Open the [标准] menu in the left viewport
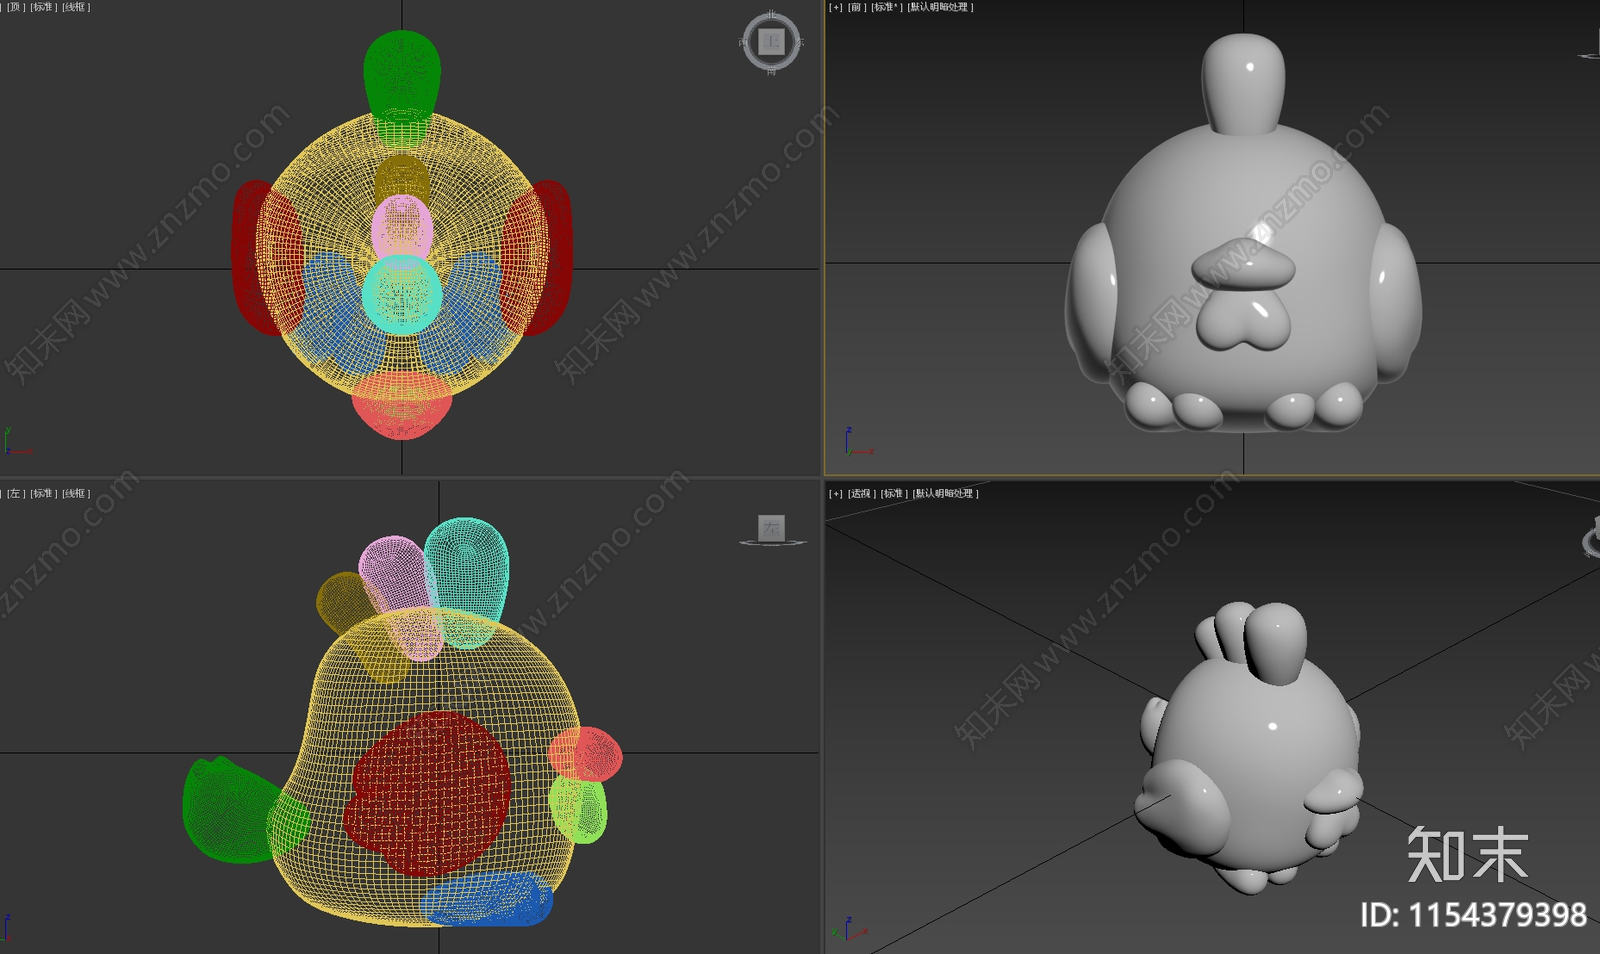 tap(43, 493)
